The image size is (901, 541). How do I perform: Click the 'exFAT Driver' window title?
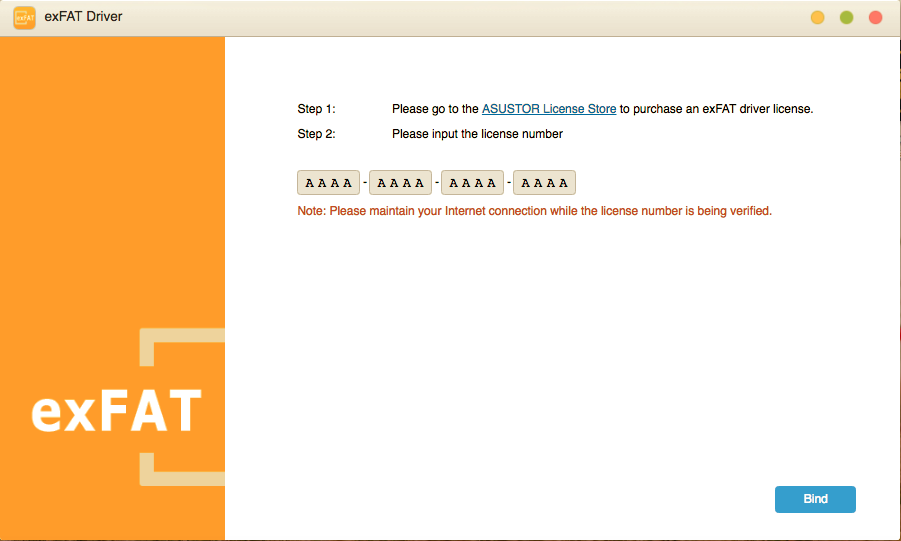tap(83, 17)
